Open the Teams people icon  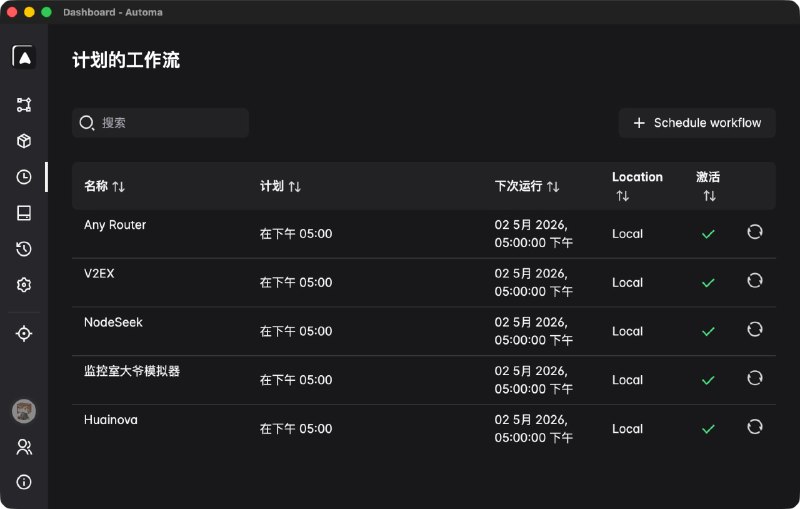click(x=23, y=447)
